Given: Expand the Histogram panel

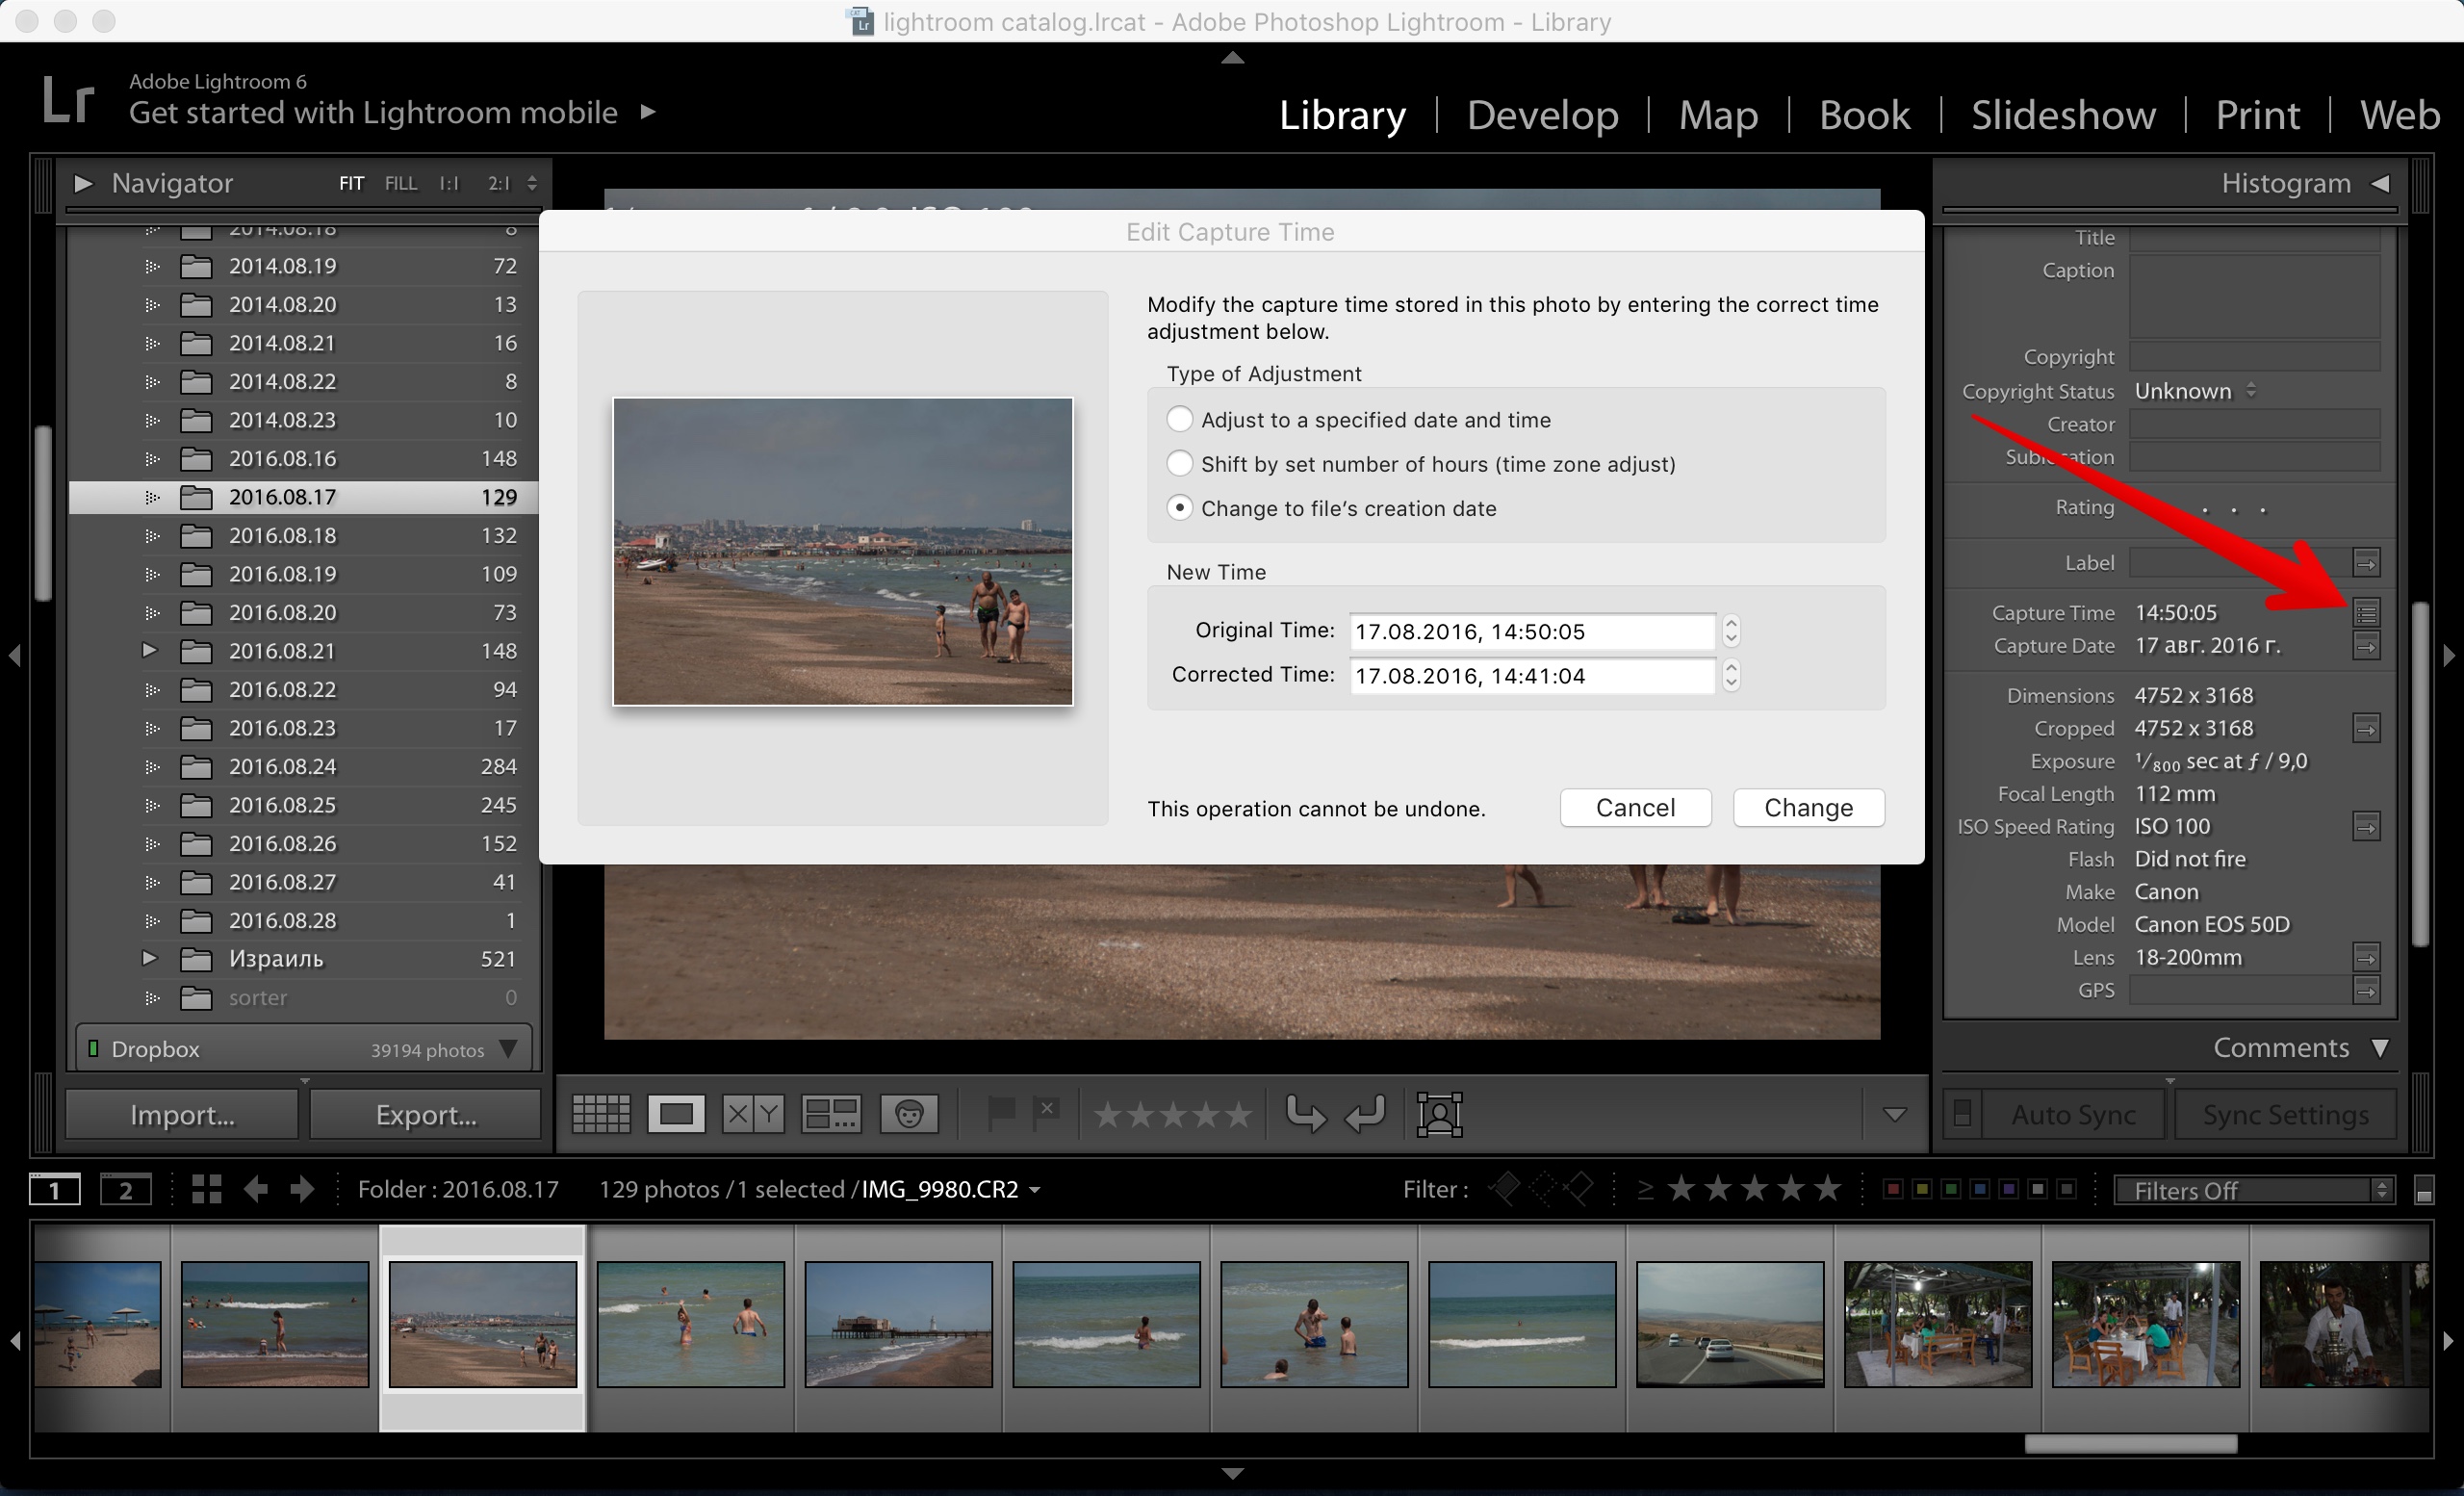Looking at the screenshot, I should point(2379,185).
